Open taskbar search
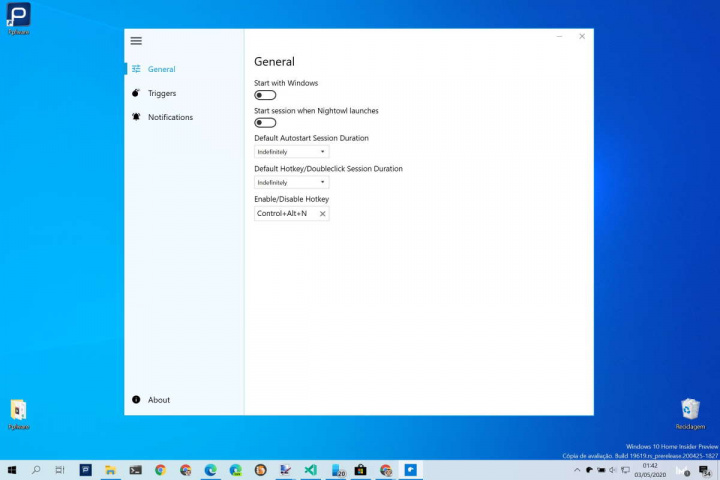The image size is (720, 480). [36, 470]
